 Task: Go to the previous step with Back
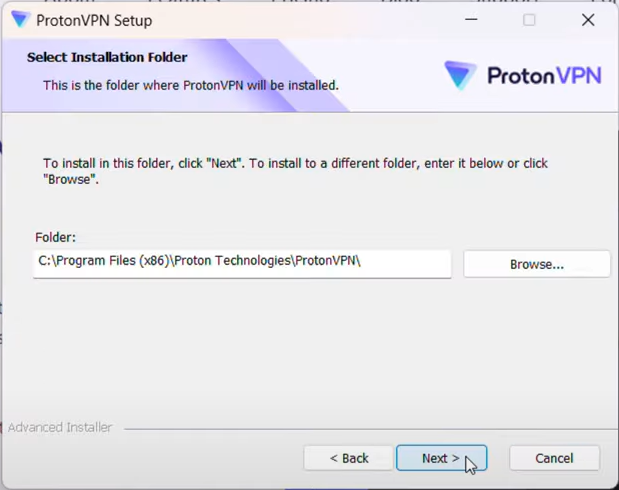tap(349, 458)
